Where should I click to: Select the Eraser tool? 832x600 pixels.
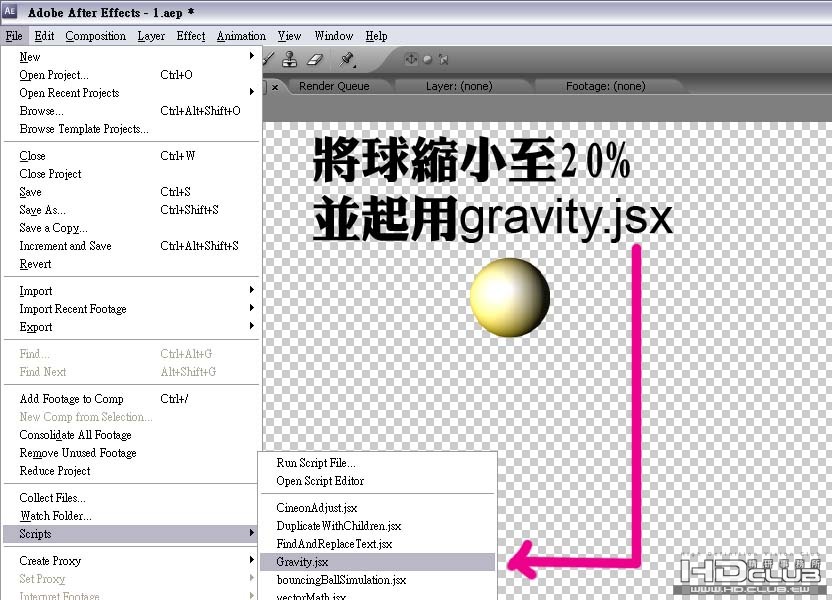click(x=315, y=59)
